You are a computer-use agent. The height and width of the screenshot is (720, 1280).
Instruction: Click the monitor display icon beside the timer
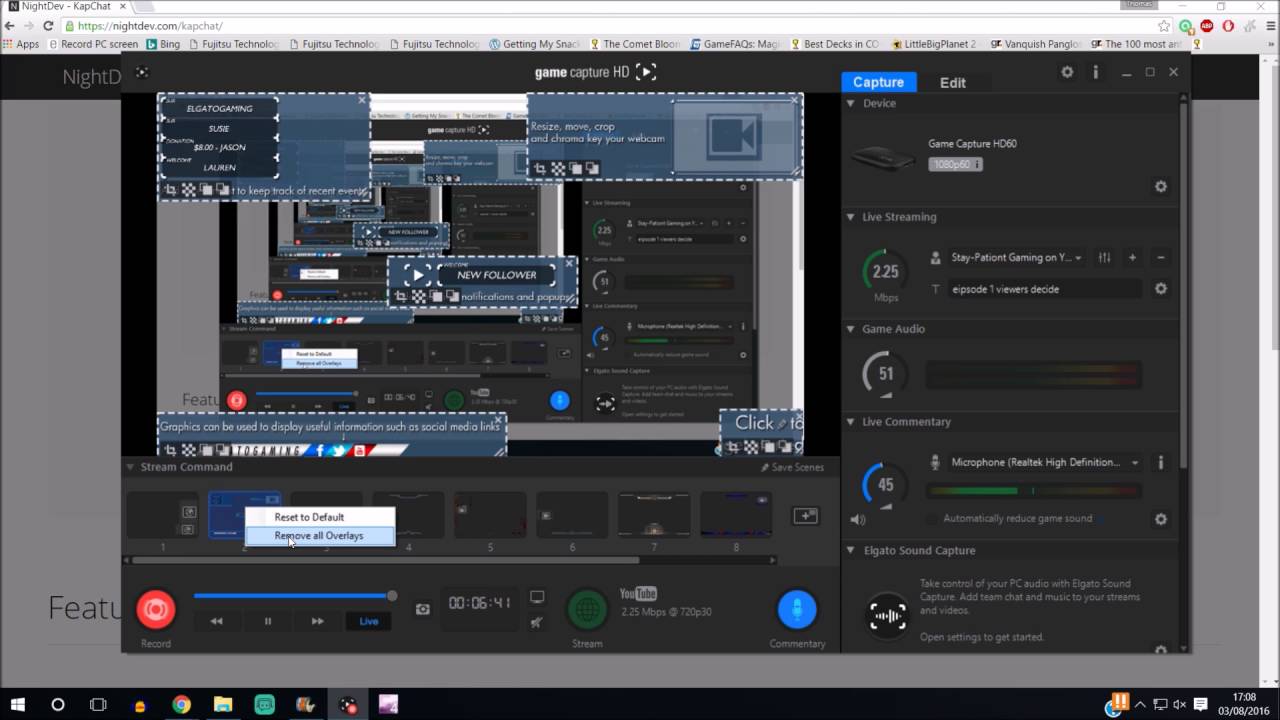pyautogui.click(x=537, y=597)
